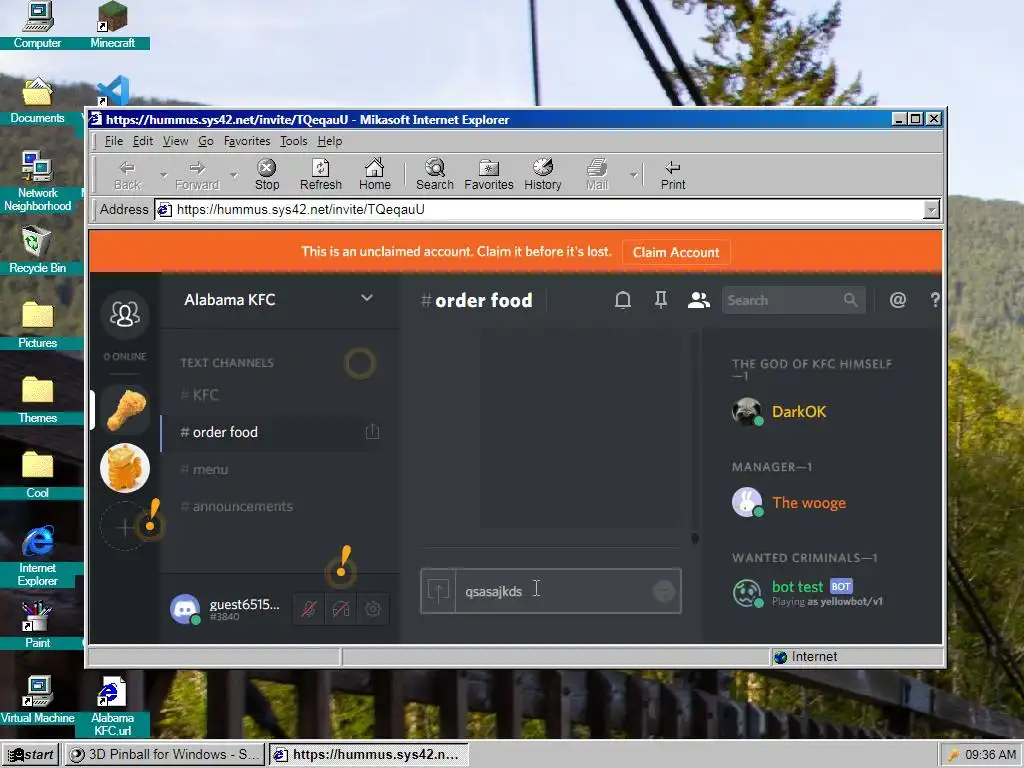The height and width of the screenshot is (768, 1024).
Task: Select the order food channel
Action: coord(271,432)
